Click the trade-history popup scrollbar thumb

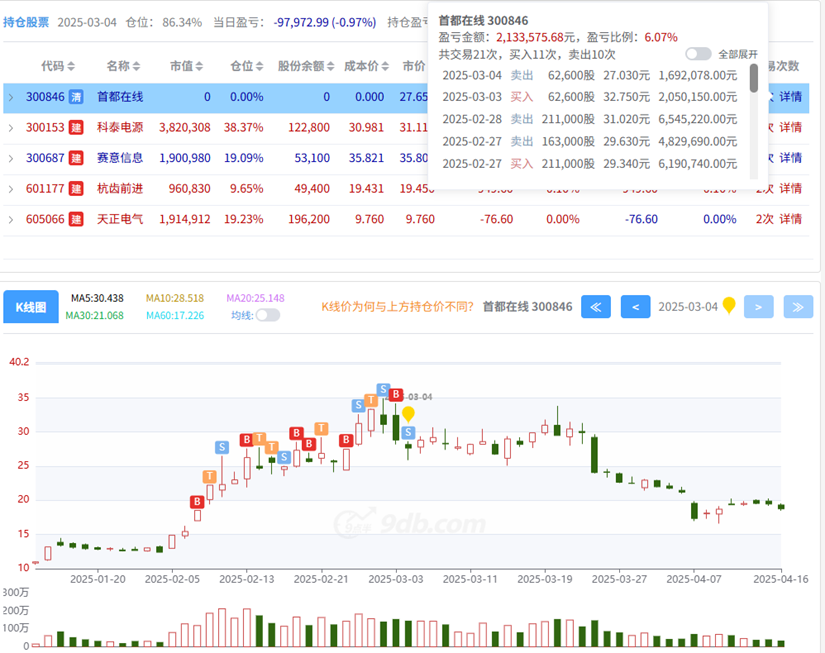[753, 78]
